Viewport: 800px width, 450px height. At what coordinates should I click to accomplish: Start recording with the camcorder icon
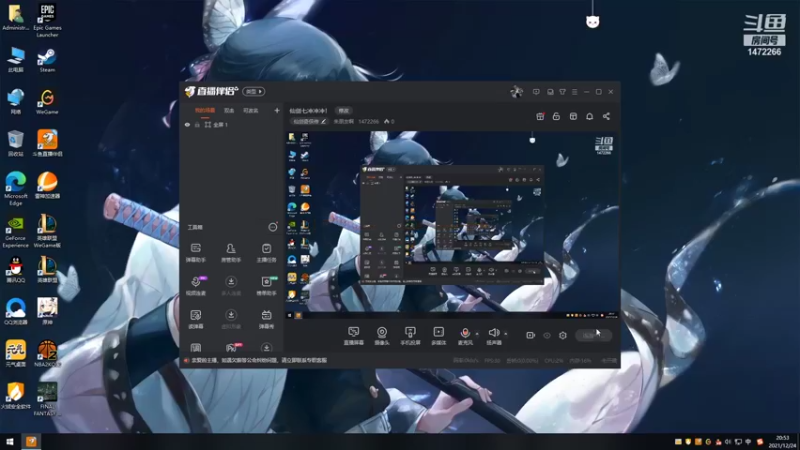point(530,335)
